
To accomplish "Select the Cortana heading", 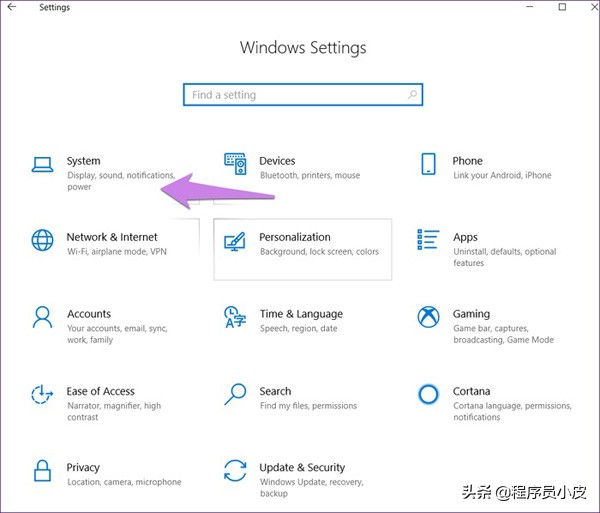I will tap(471, 391).
